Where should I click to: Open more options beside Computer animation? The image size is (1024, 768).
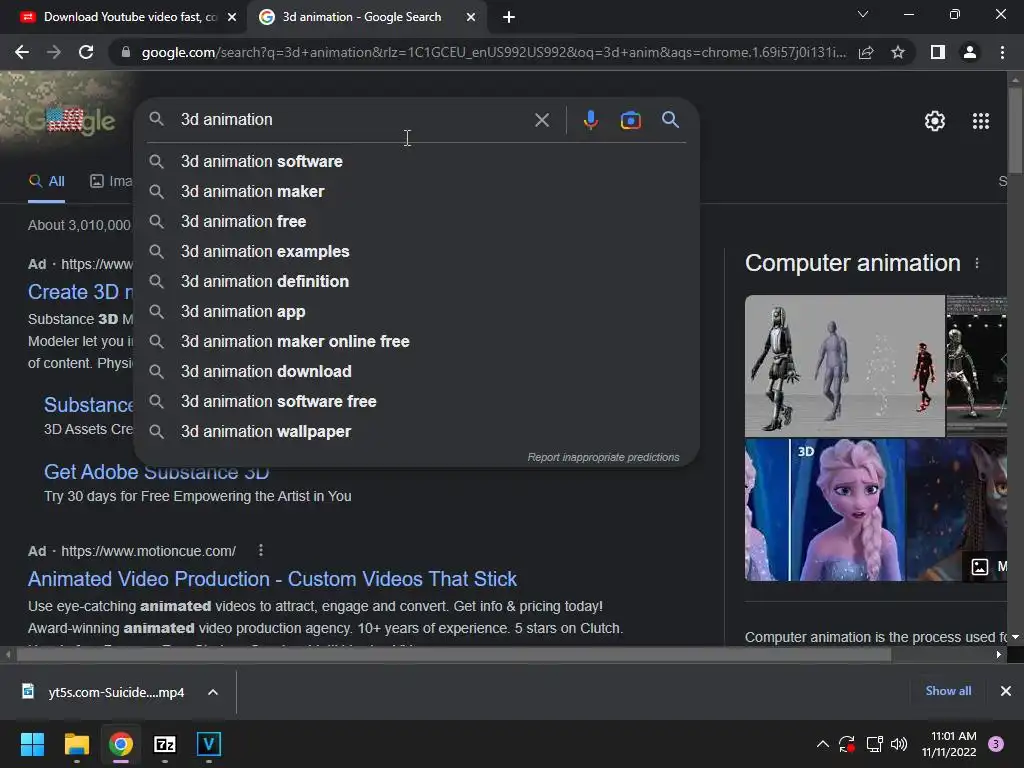(x=977, y=263)
